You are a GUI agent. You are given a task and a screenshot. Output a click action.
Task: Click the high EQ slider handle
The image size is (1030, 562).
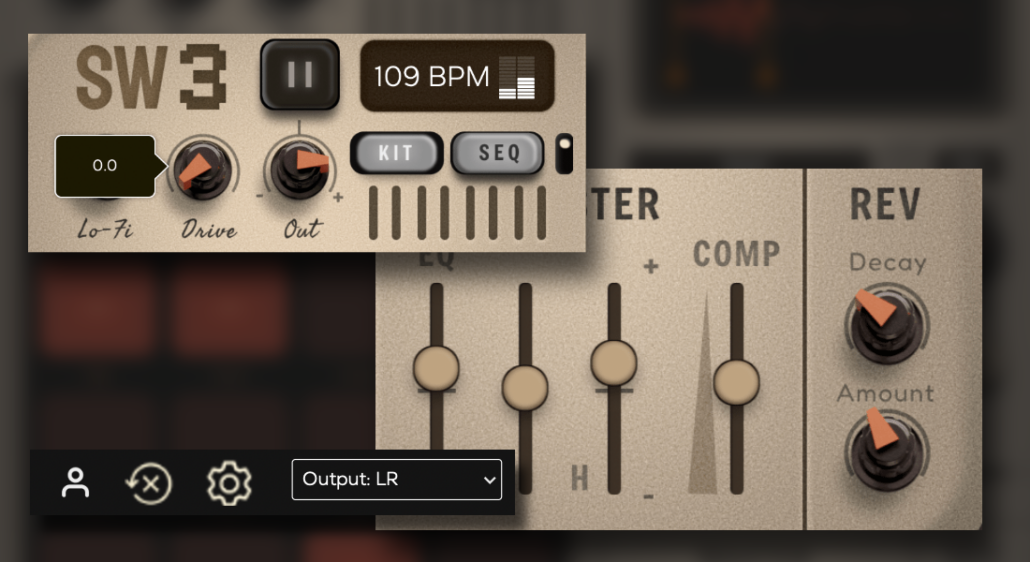tap(614, 362)
